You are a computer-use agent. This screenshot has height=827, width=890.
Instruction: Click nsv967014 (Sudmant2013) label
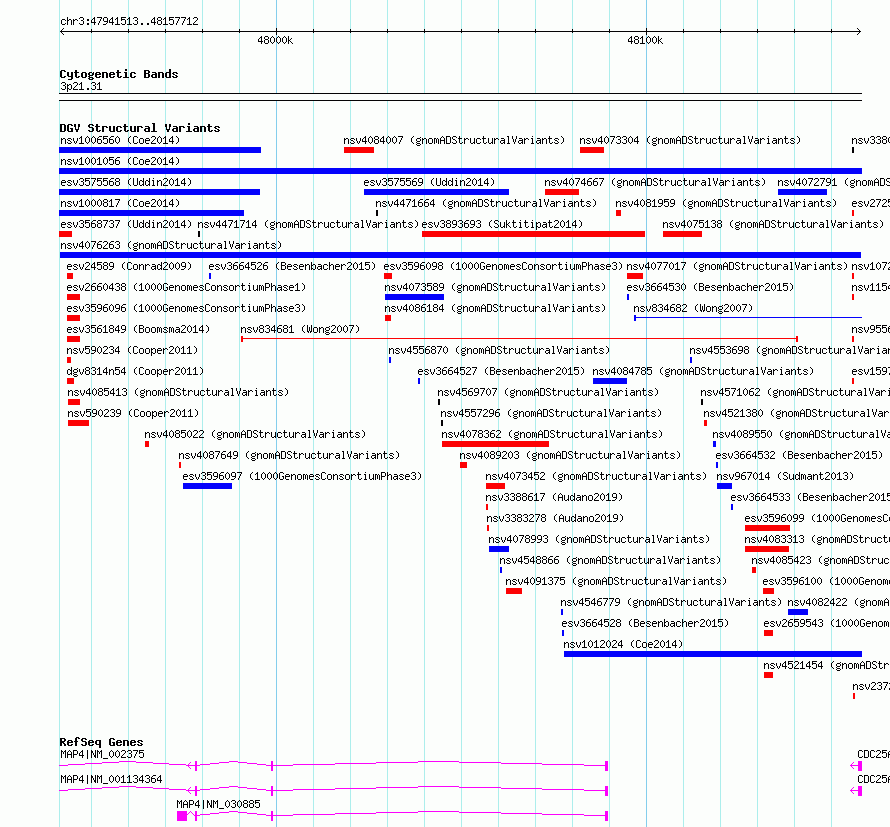pyautogui.click(x=786, y=476)
